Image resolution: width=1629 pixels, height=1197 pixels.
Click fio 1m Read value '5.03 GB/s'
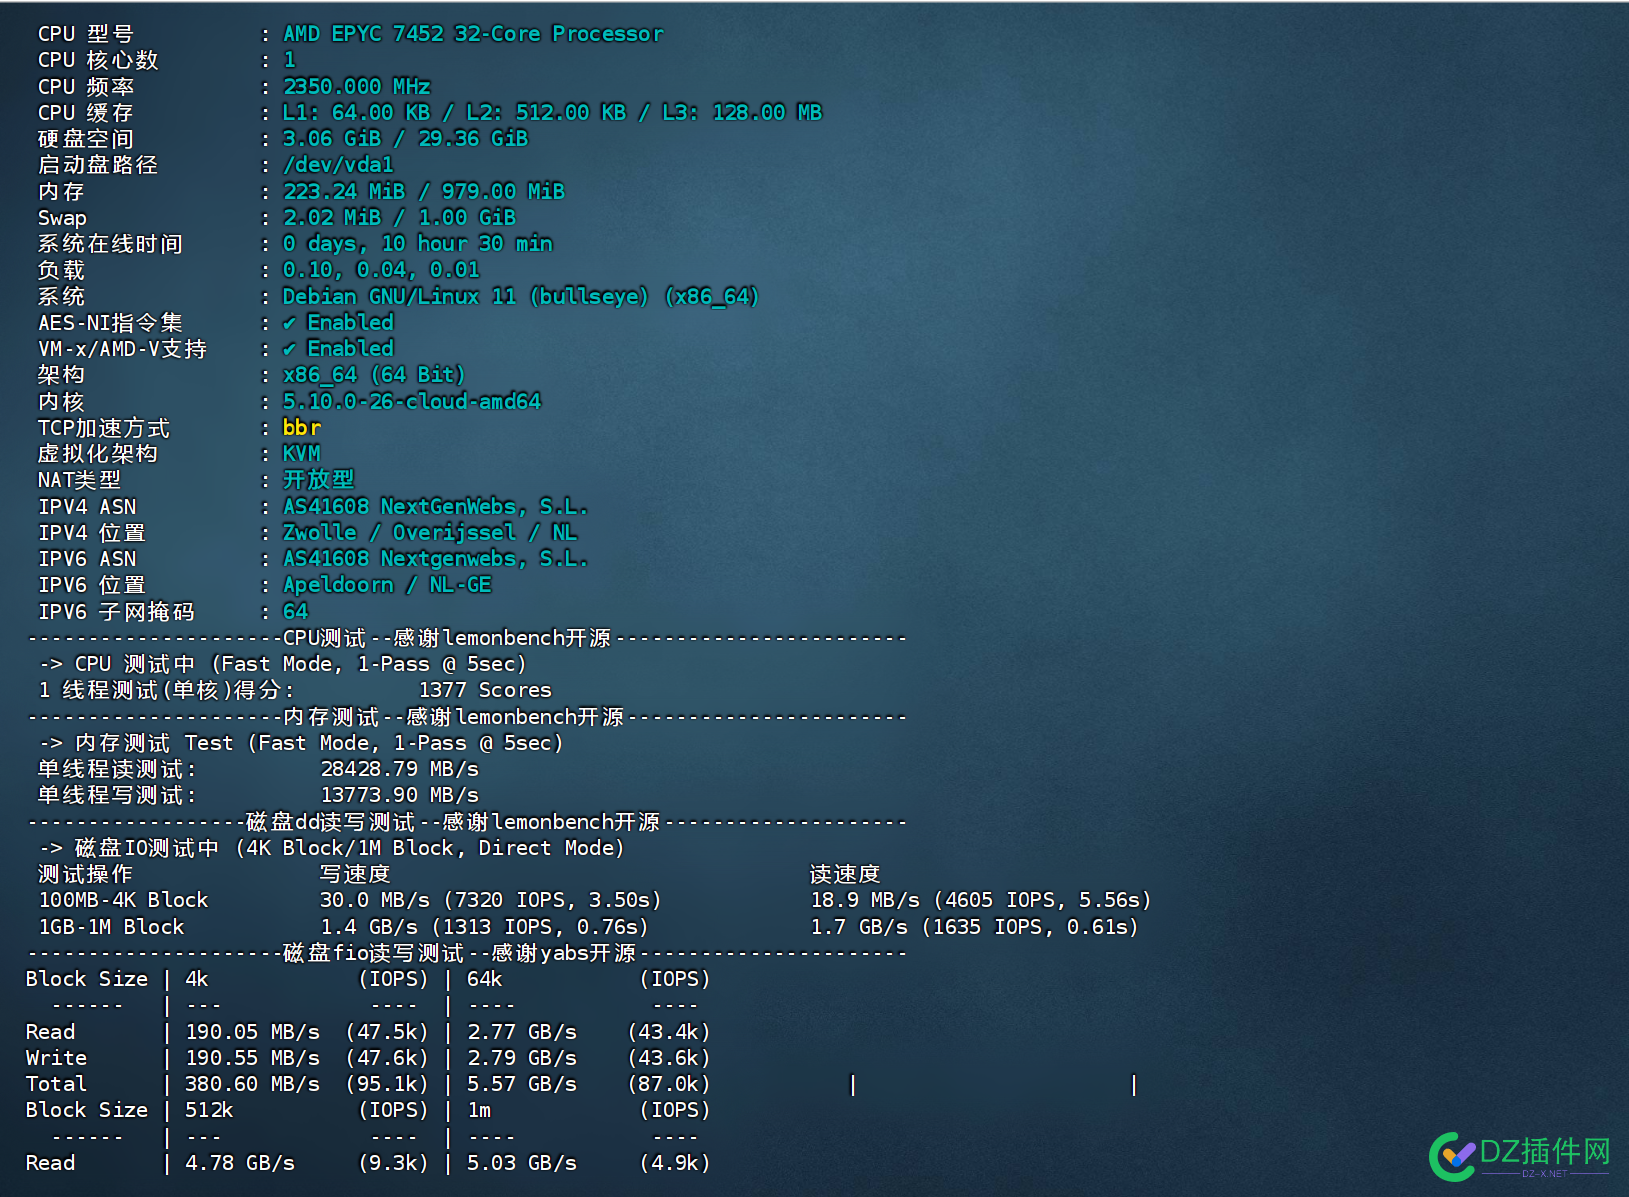[x=522, y=1163]
